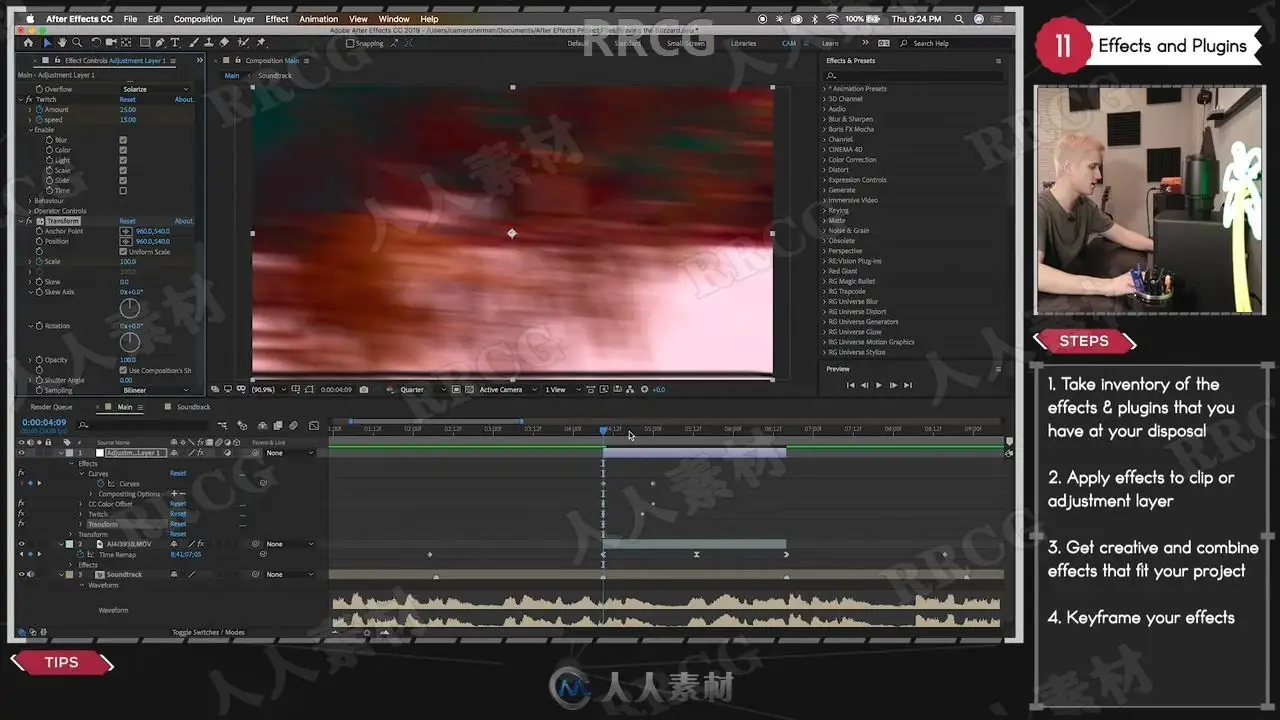Select the Puppet Pin tool
This screenshot has height=720, width=1280.
point(261,43)
